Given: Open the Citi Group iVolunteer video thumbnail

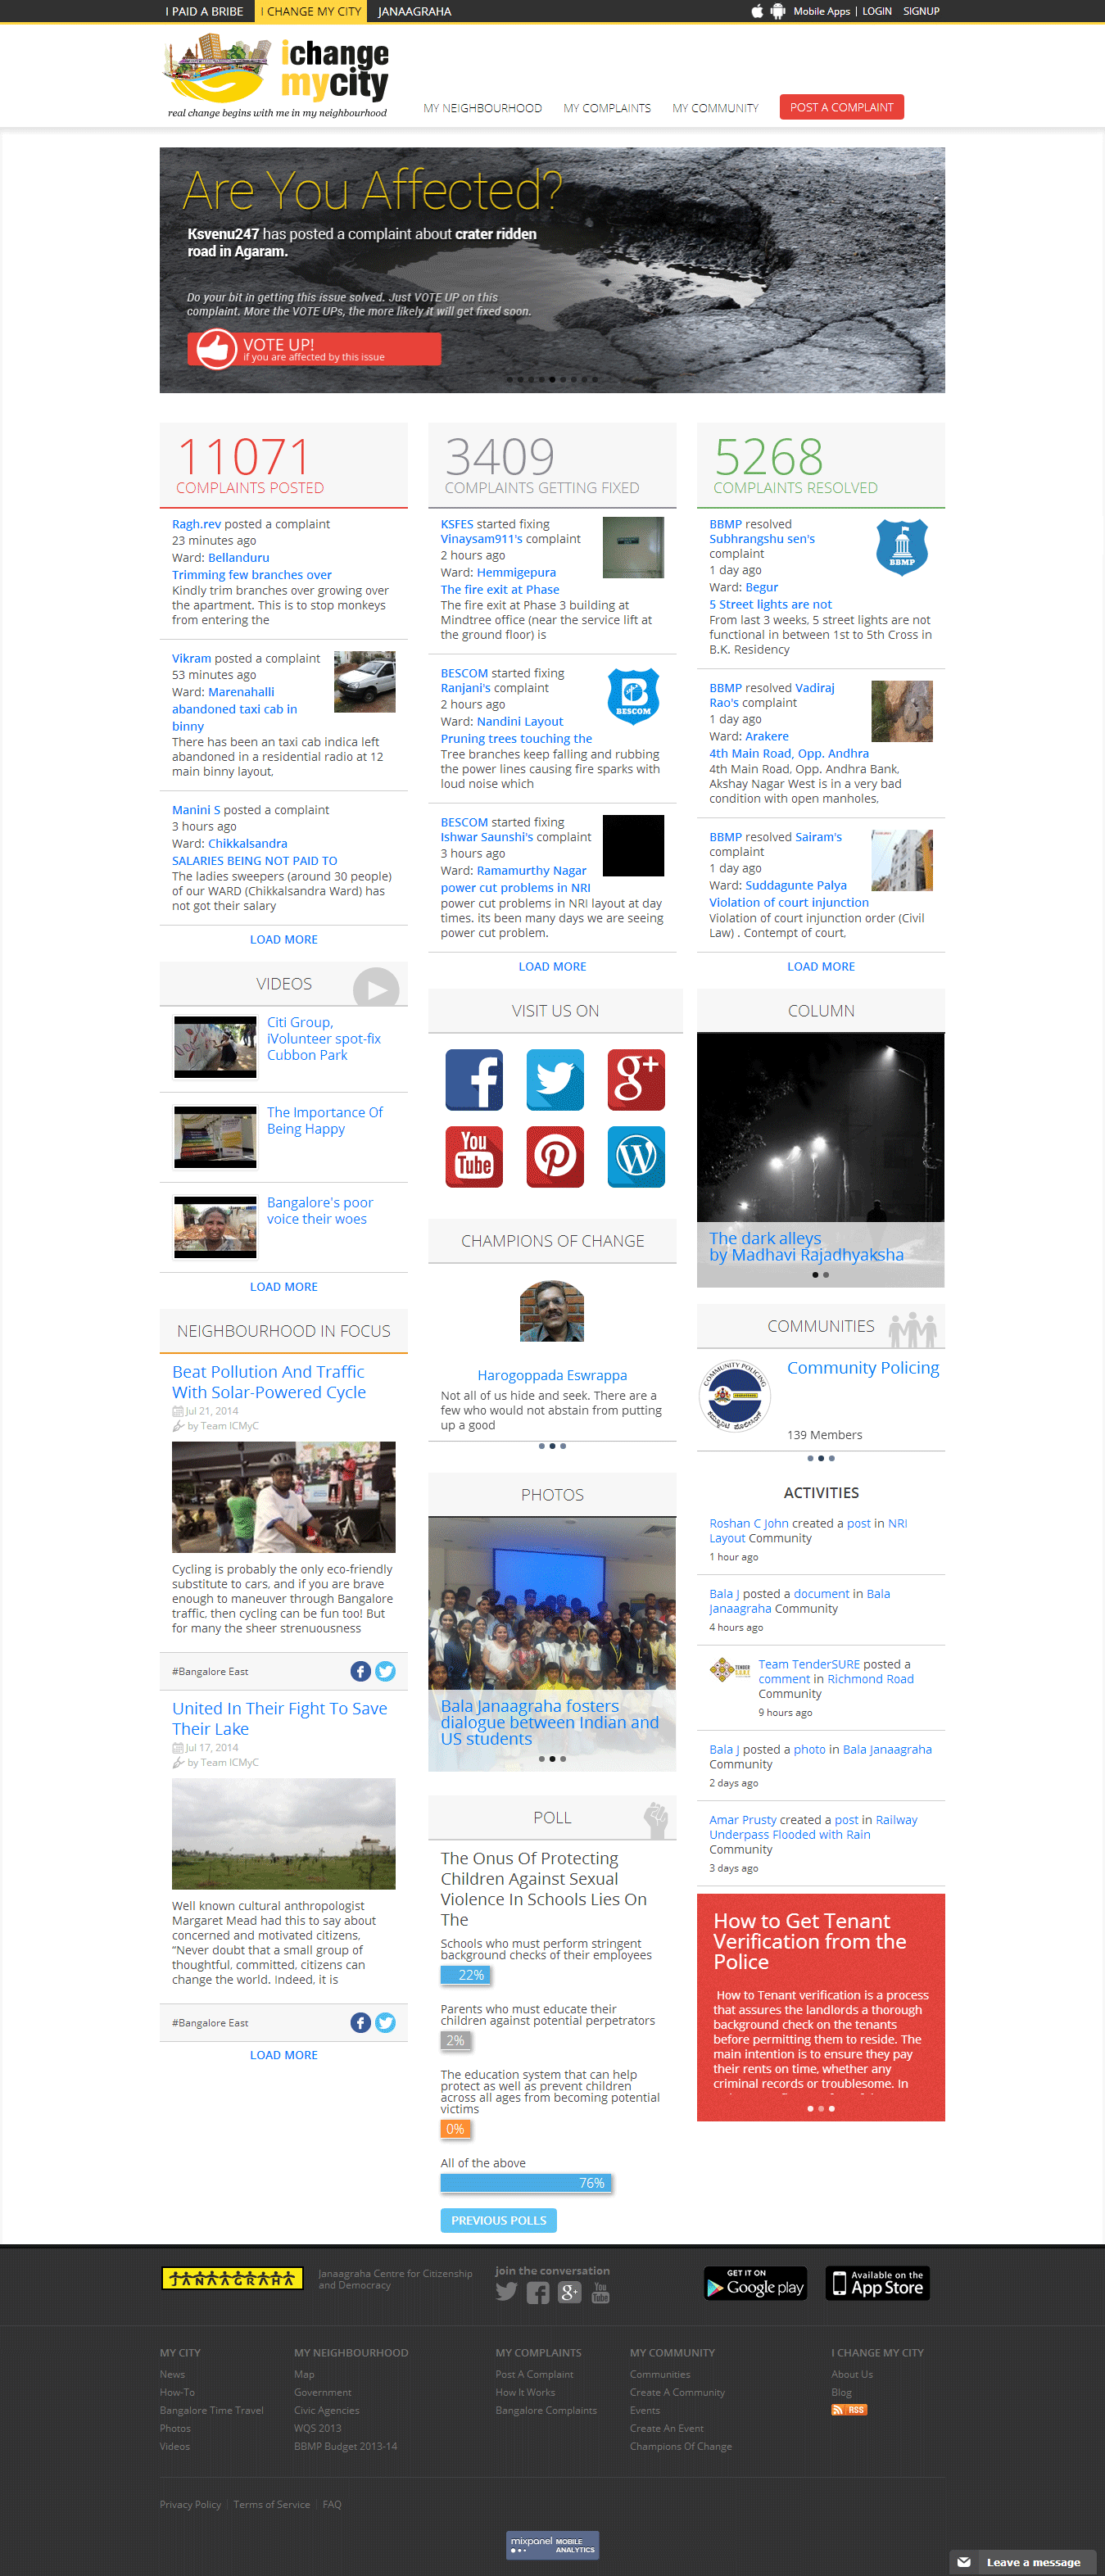Looking at the screenshot, I should [x=215, y=1047].
